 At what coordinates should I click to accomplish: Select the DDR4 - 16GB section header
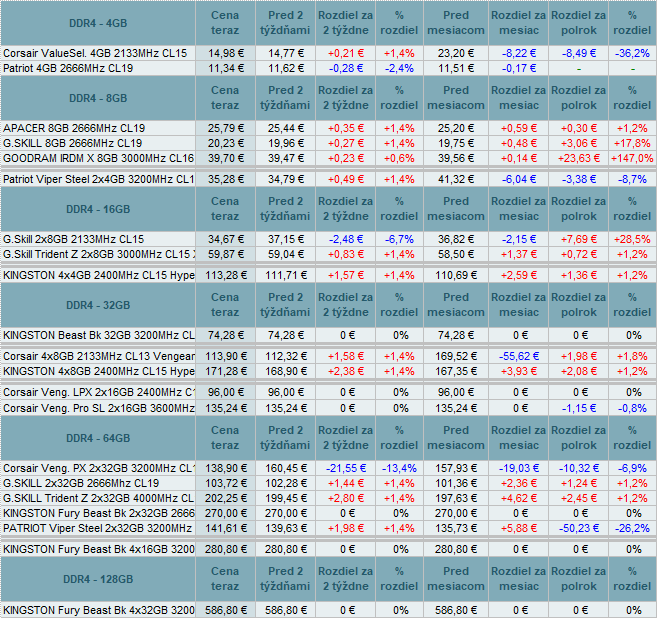point(98,209)
